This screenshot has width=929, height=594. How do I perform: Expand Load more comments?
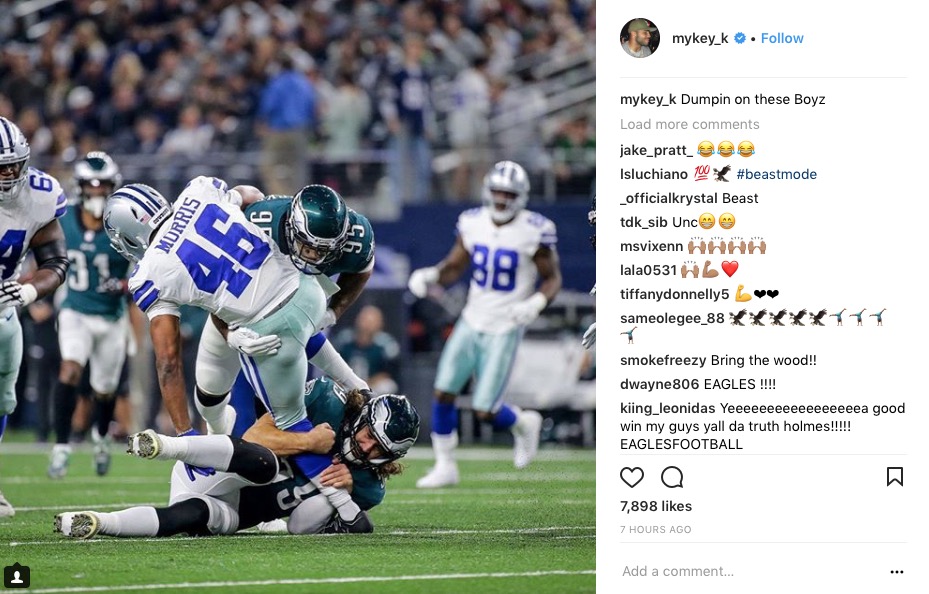(689, 124)
